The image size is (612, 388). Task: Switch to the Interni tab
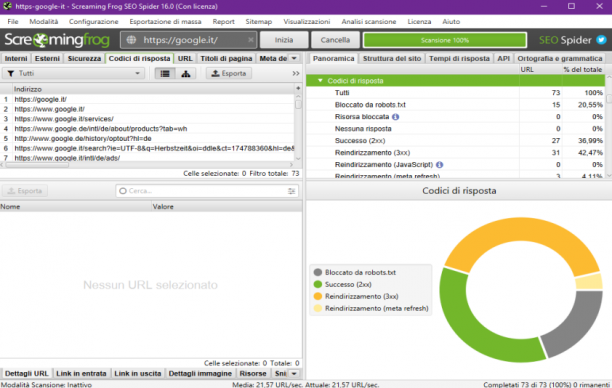(x=16, y=59)
